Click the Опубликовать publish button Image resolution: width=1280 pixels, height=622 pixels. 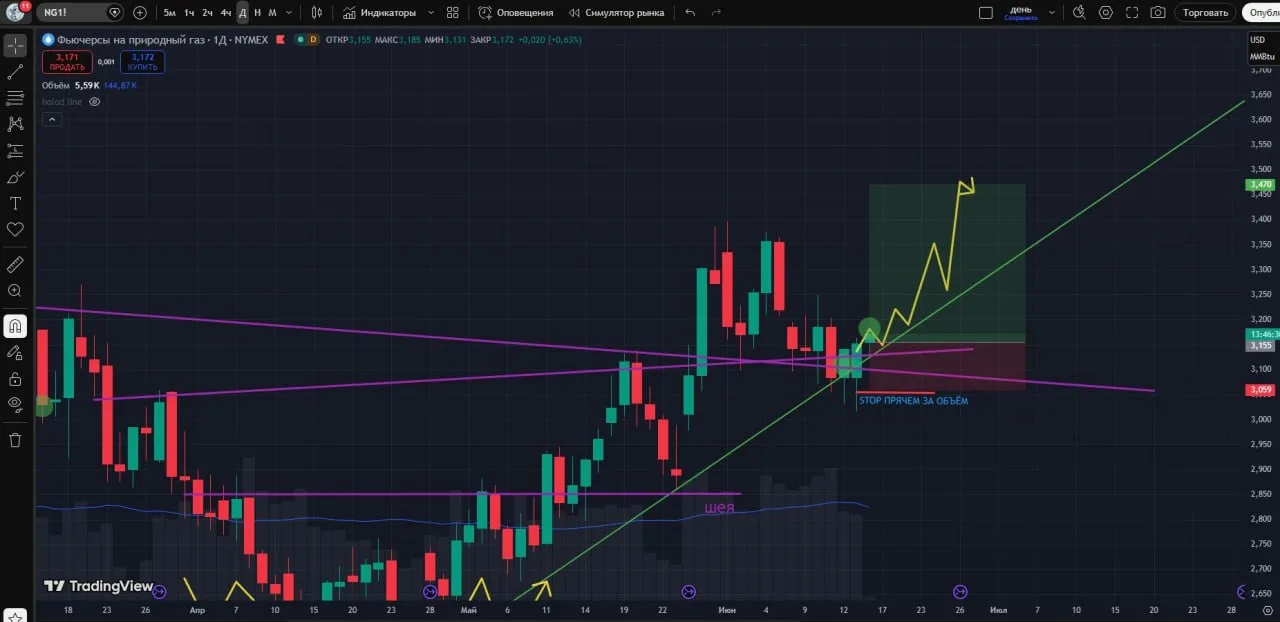coord(1262,13)
